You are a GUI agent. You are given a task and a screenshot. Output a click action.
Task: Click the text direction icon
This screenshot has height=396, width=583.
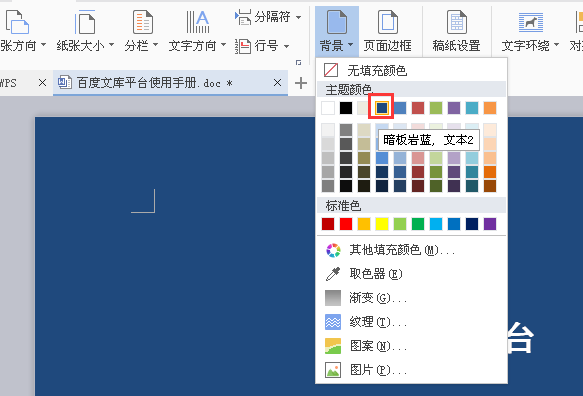198,22
